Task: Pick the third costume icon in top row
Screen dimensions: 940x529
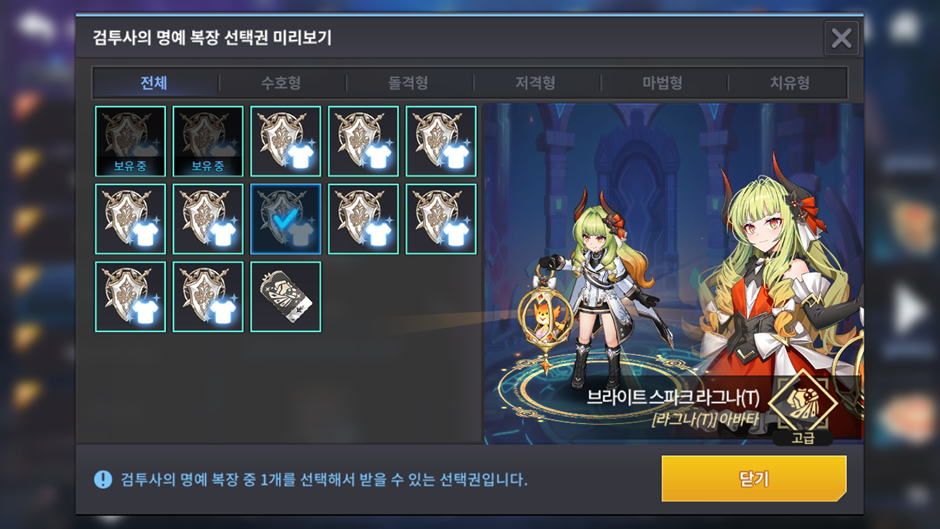Action: [285, 142]
